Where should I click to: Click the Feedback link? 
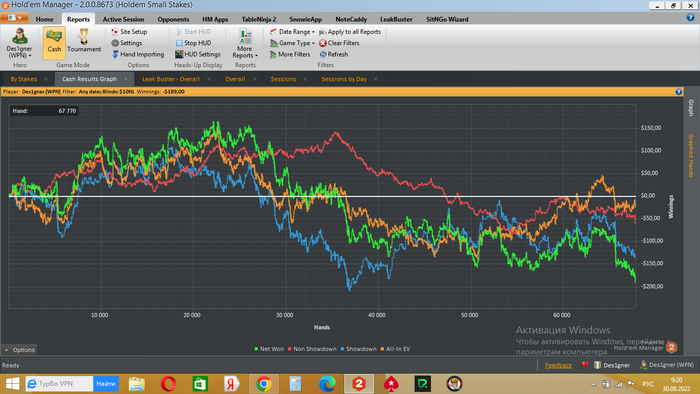[558, 365]
